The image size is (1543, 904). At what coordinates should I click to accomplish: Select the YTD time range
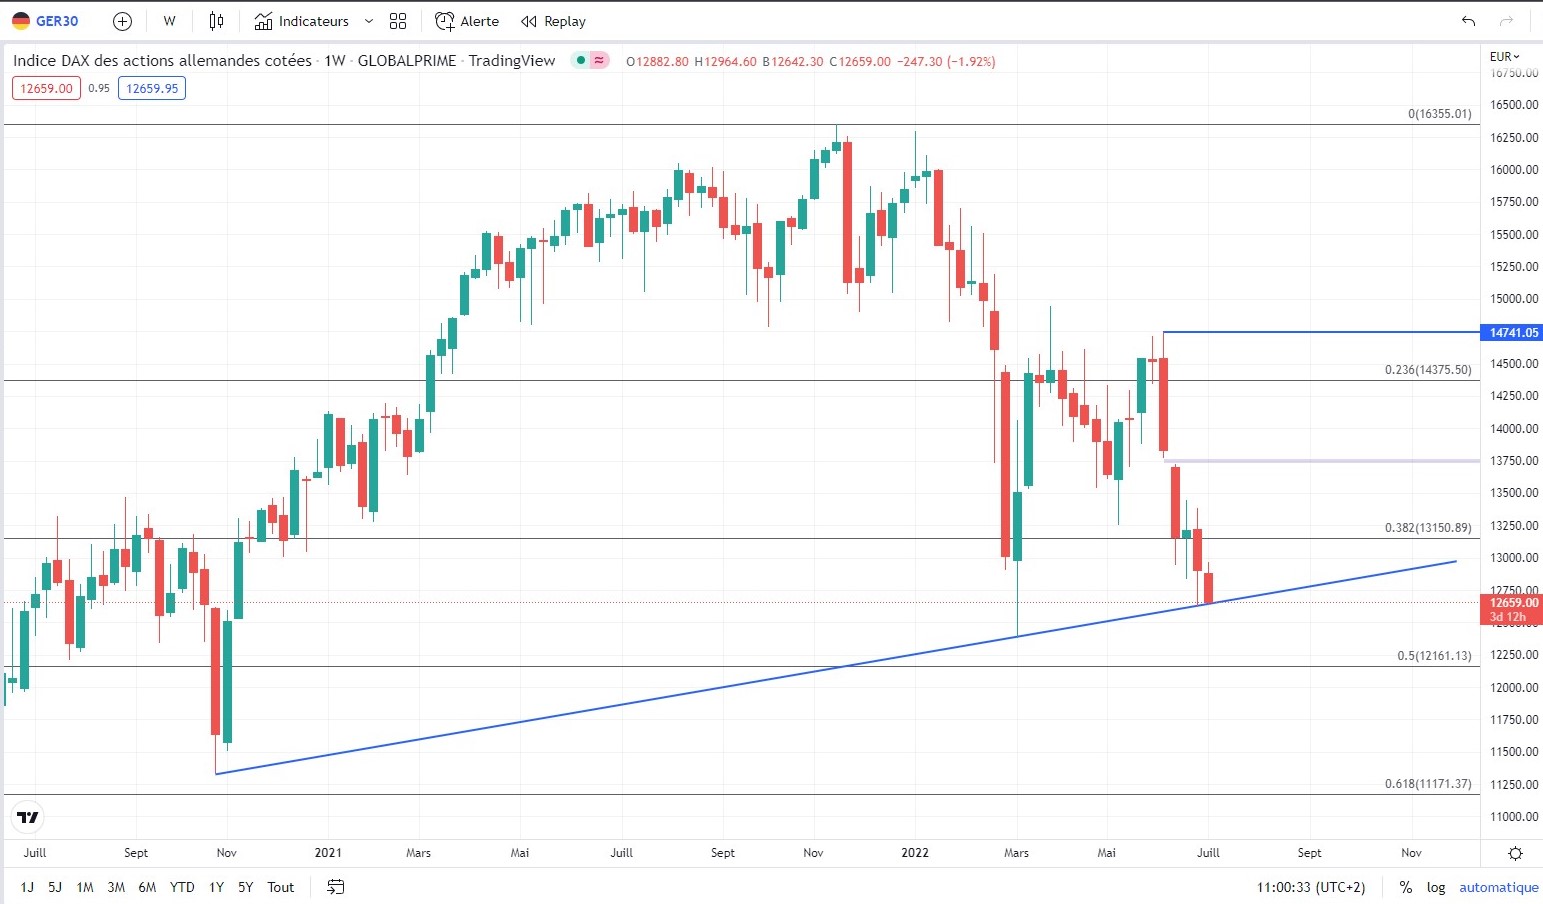pos(182,887)
